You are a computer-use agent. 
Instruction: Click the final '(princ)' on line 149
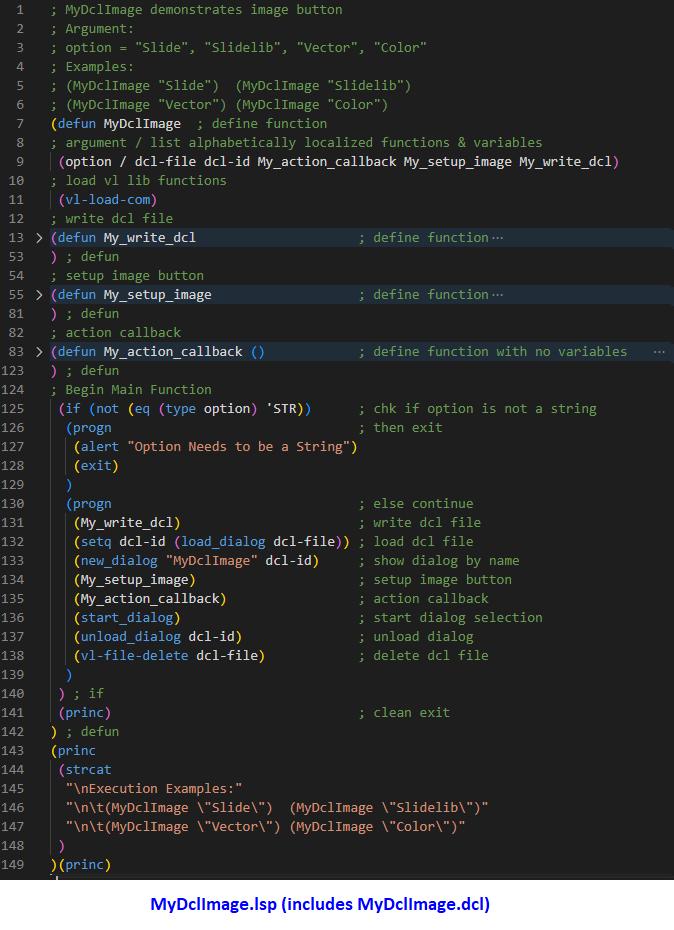pos(84,865)
